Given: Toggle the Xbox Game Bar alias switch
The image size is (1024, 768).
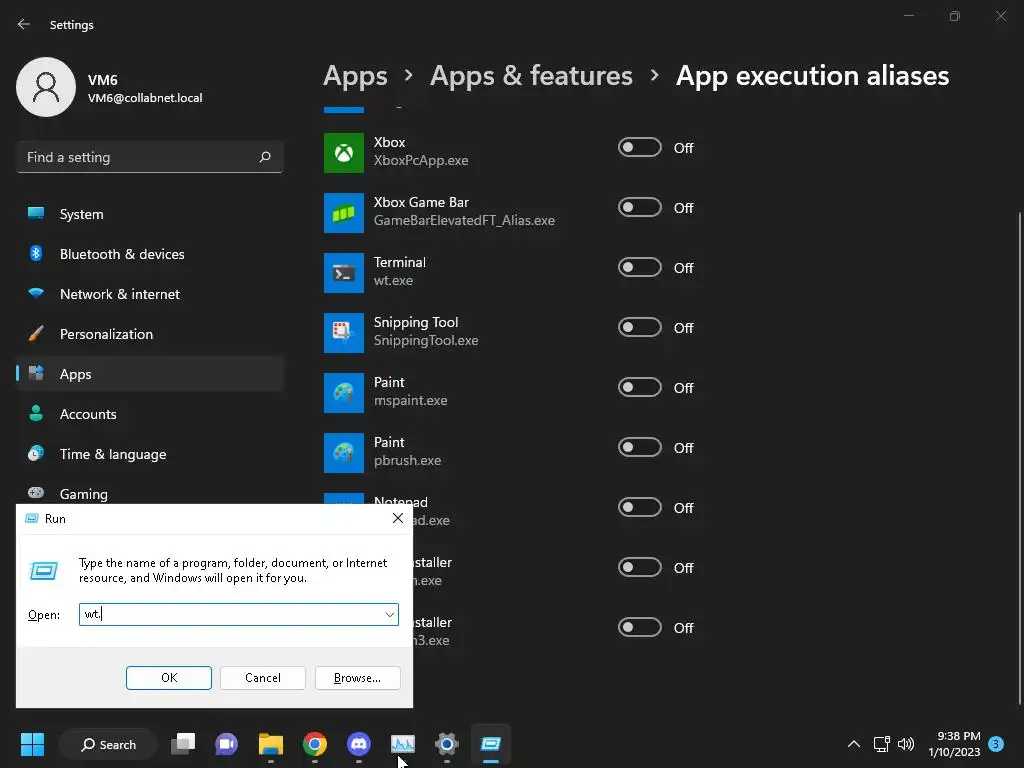Looking at the screenshot, I should 639,208.
